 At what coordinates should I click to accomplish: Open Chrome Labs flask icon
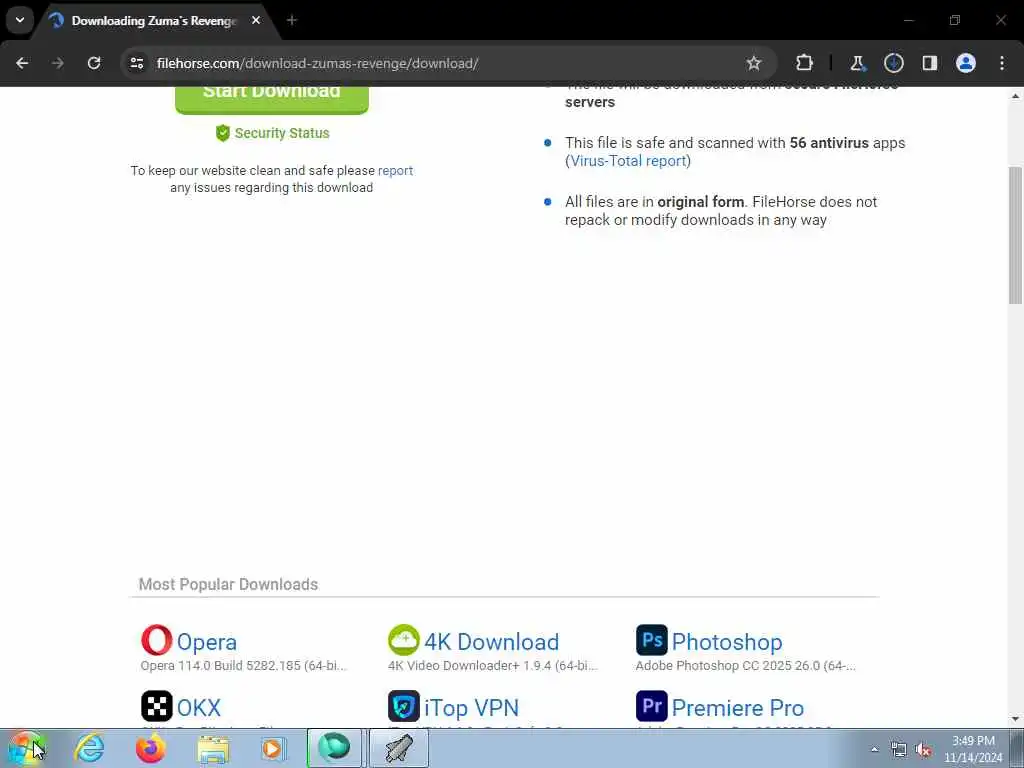click(x=857, y=63)
